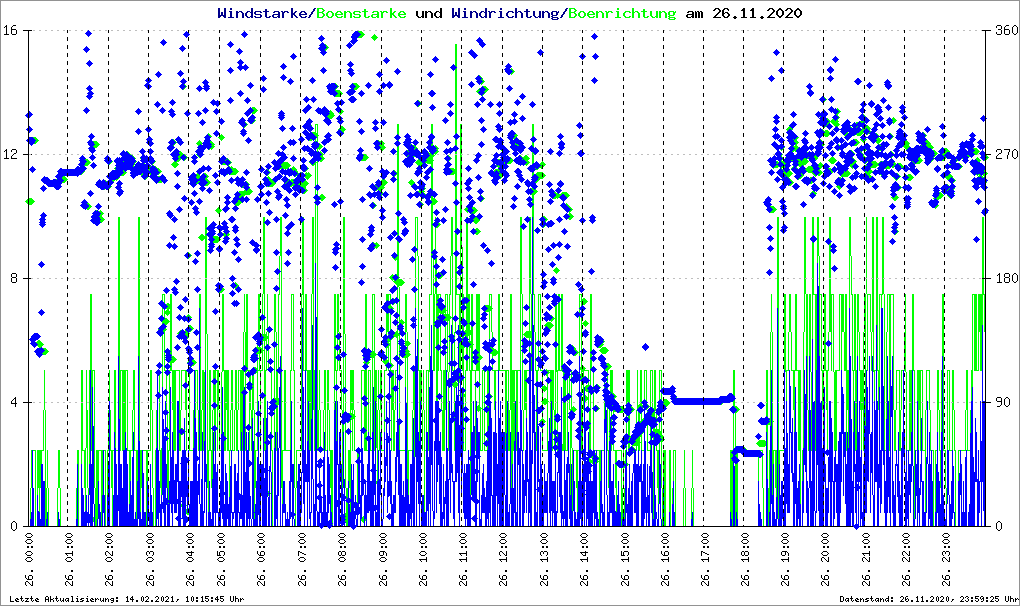Viewport: 1020px width, 606px height.
Task: Click the date 26.11.2020 in the title
Action: coord(757,13)
